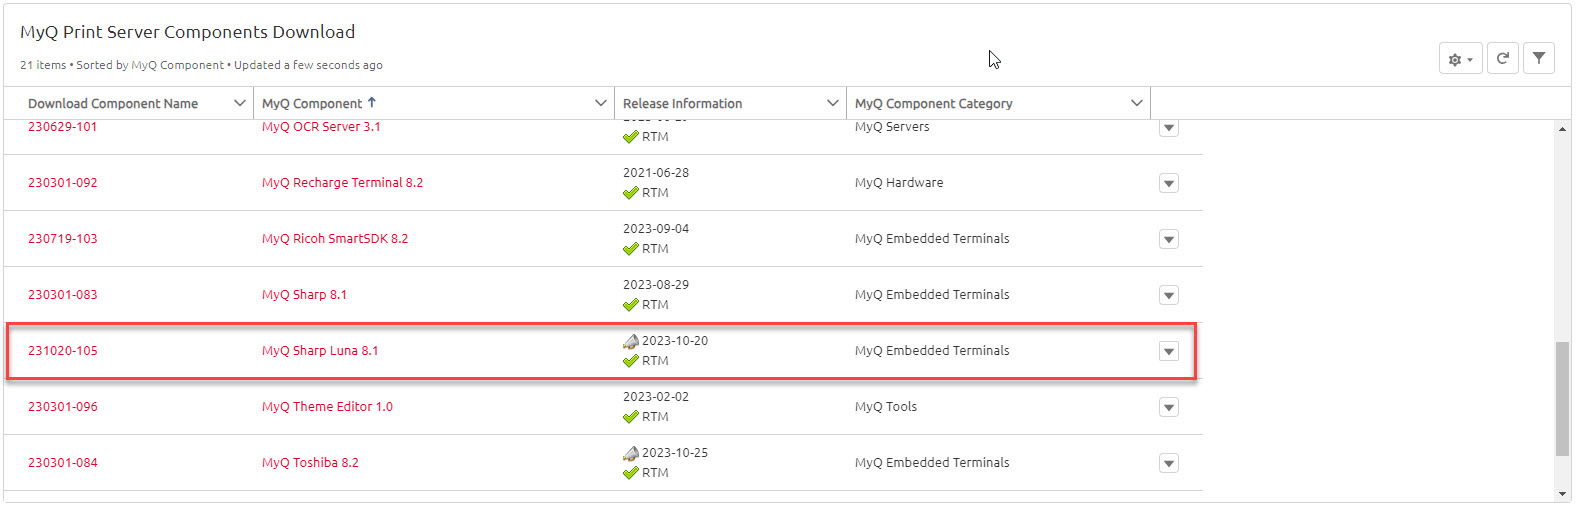Open MyQ Component Category column menu chevron

tap(1137, 103)
